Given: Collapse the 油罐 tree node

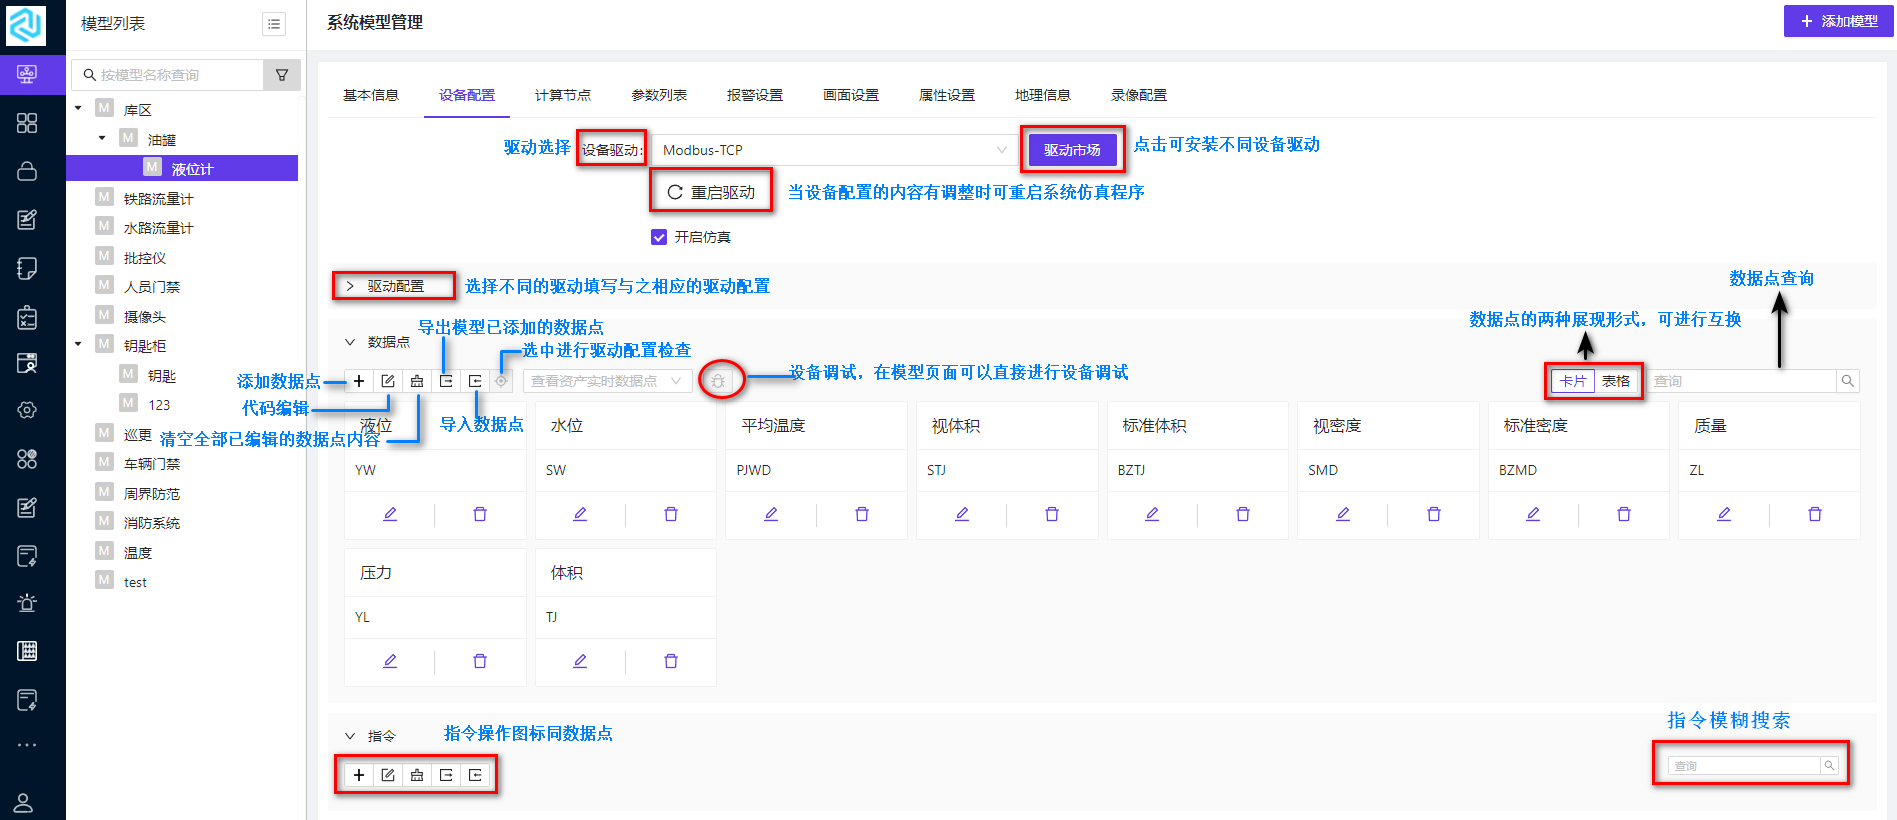Looking at the screenshot, I should tap(102, 139).
